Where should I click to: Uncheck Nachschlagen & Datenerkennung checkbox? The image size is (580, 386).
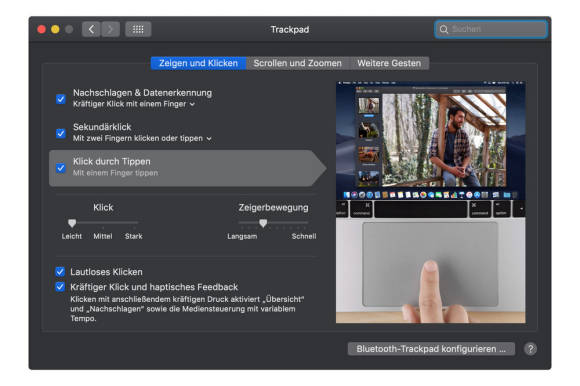point(61,99)
